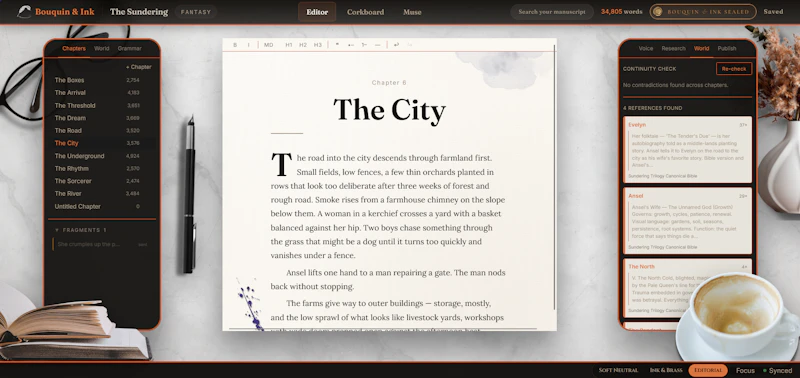
Task: Add a new chapter with + Chapter
Action: click(139, 67)
